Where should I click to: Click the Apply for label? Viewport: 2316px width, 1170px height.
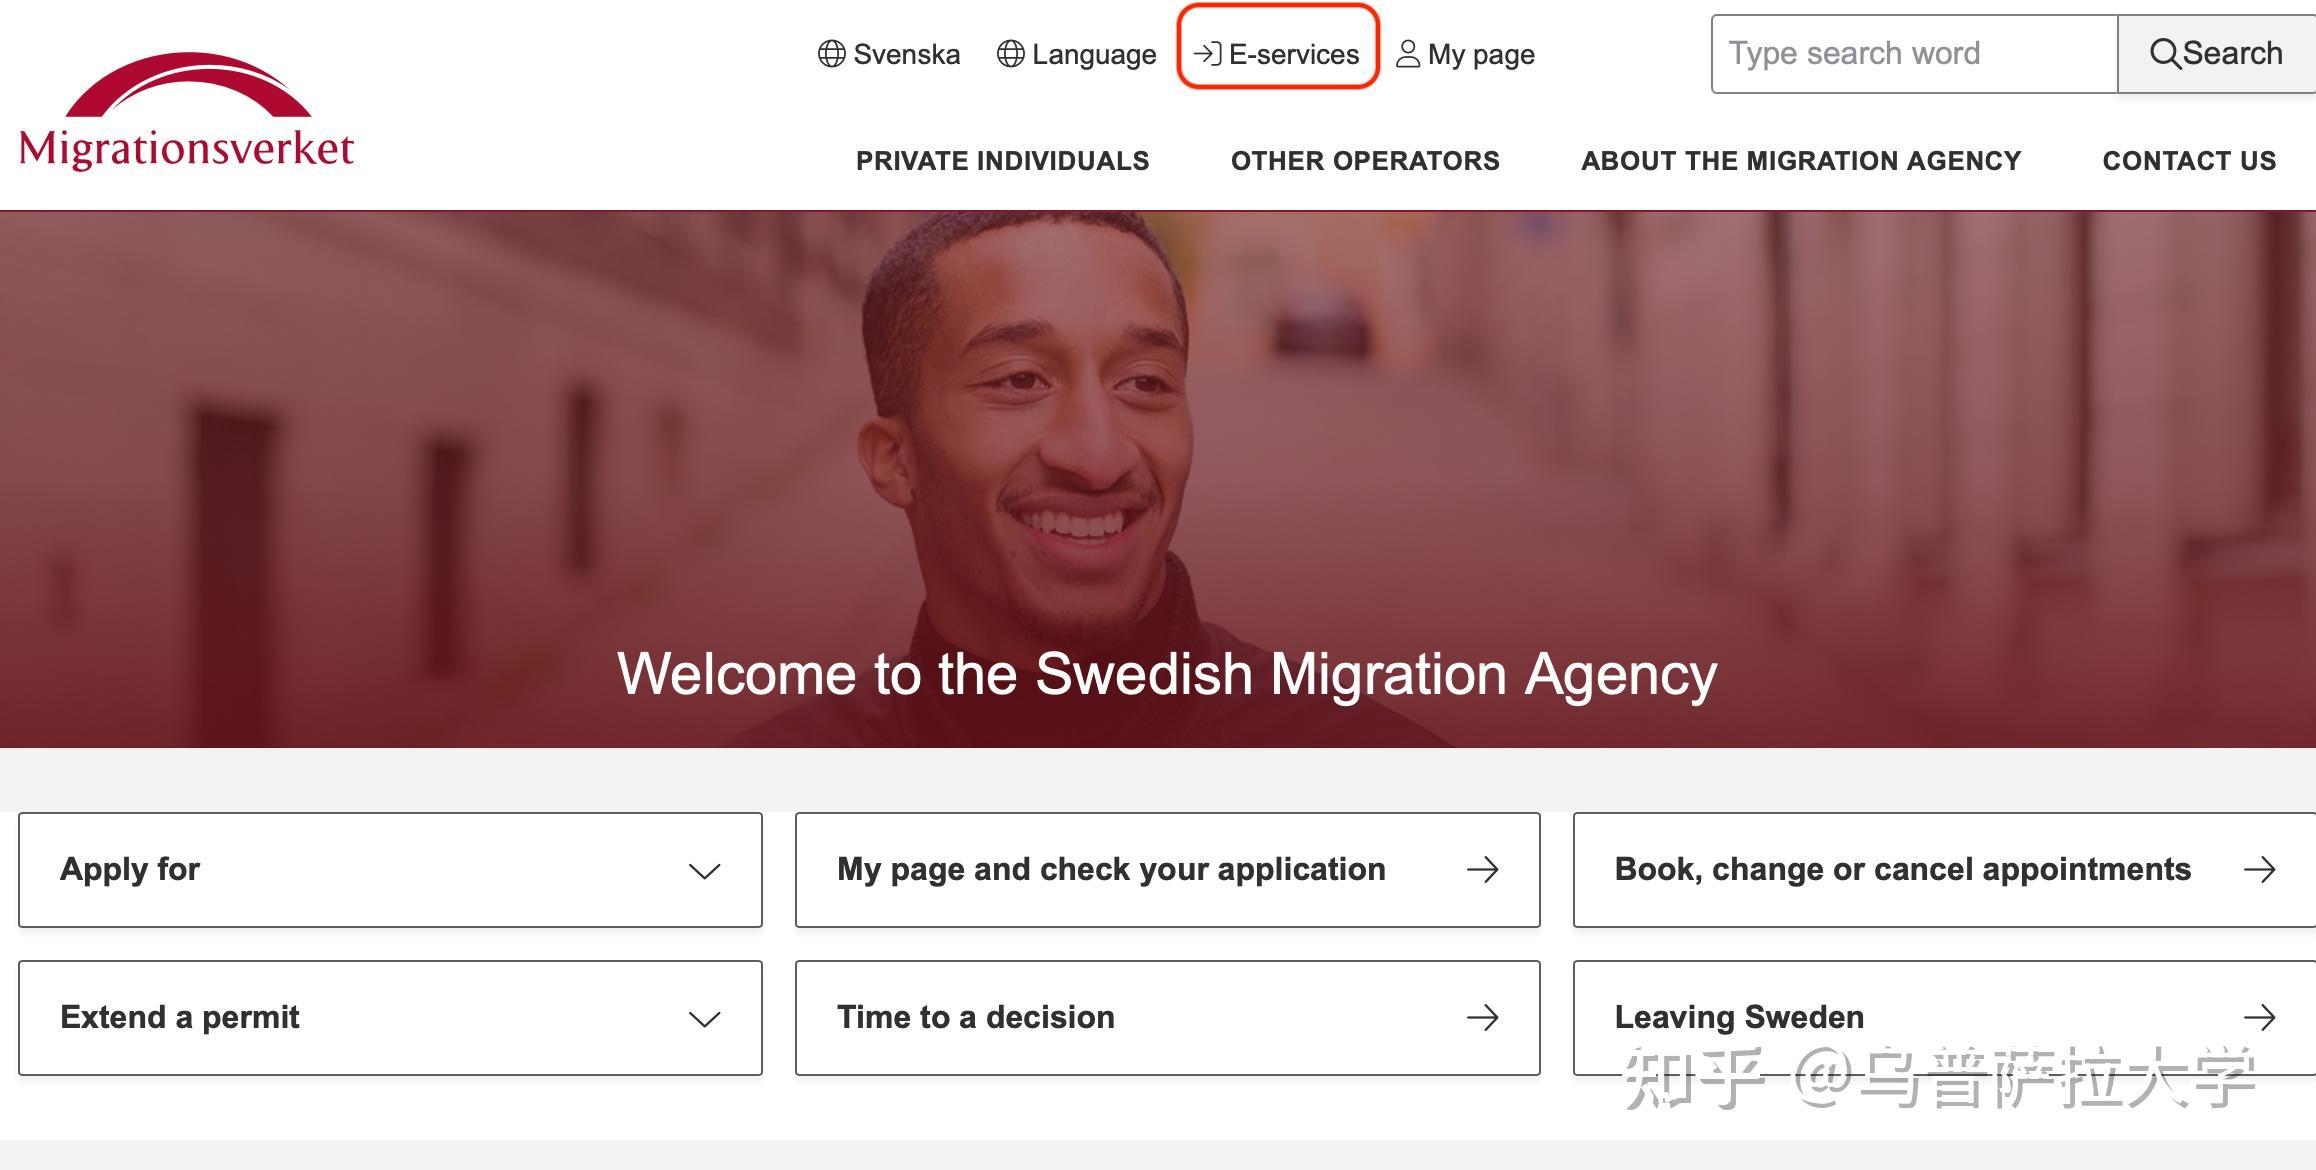click(130, 869)
